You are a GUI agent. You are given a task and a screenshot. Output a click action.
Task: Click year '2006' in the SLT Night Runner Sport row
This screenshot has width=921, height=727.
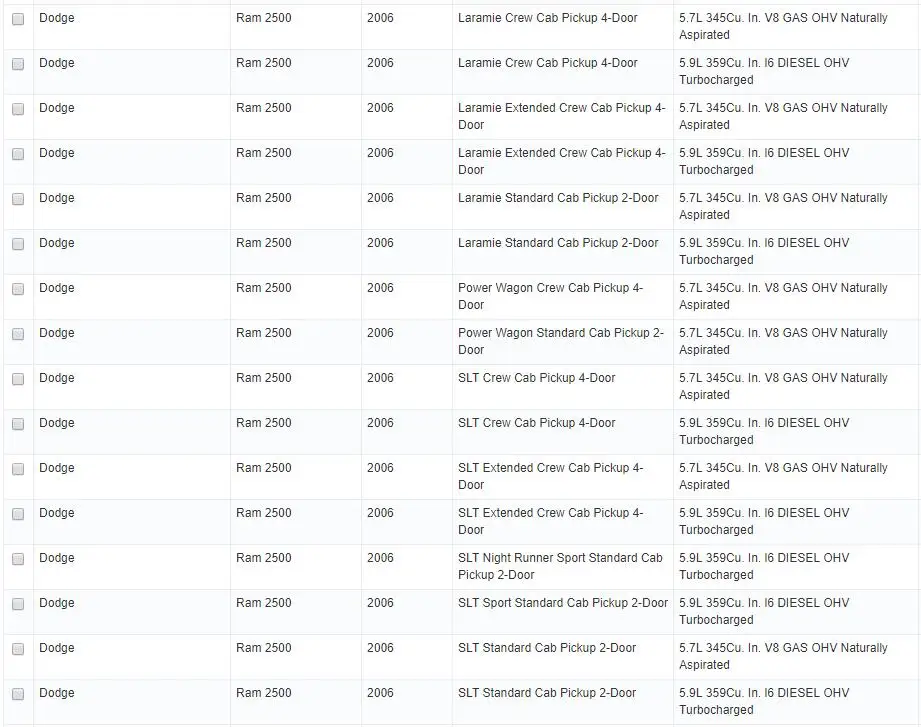pyautogui.click(x=381, y=558)
